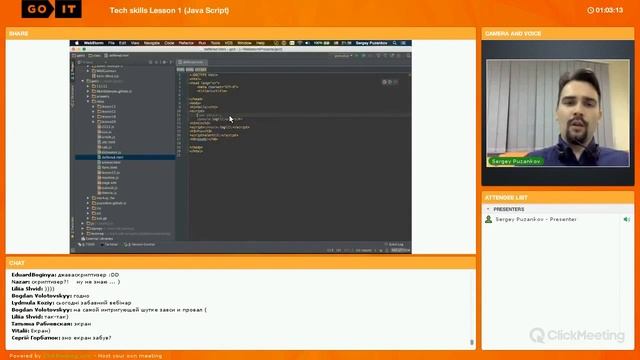Click Vitalii's chat message
Image resolution: width=640 pixels, height=360 pixels.
point(31,331)
